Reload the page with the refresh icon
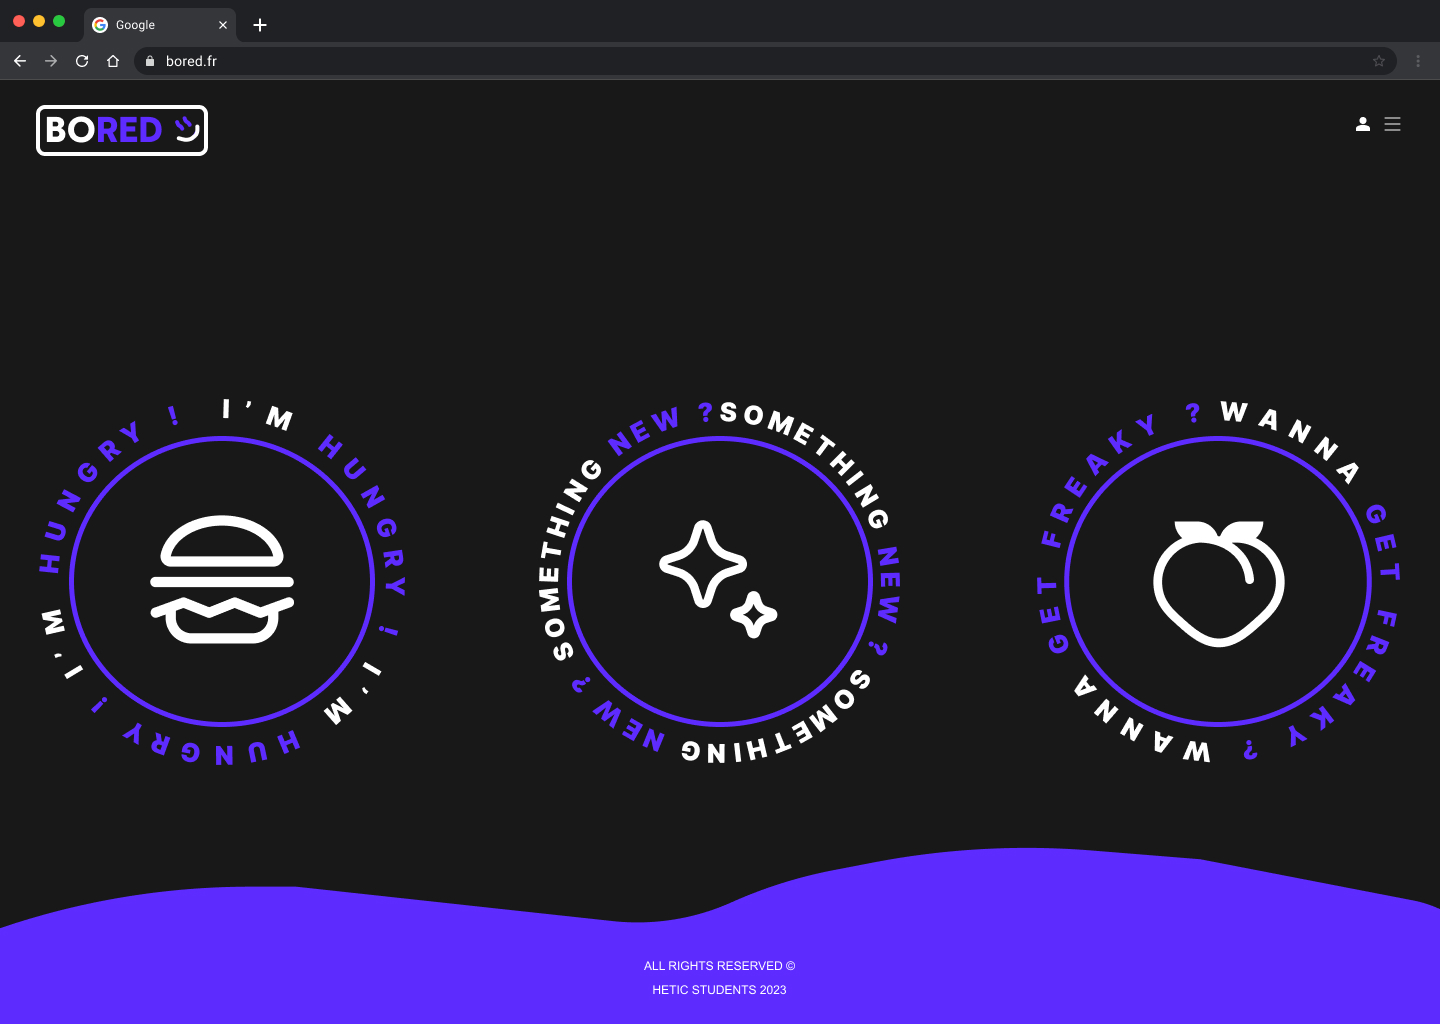Screen dimensions: 1440x1024 [81, 61]
